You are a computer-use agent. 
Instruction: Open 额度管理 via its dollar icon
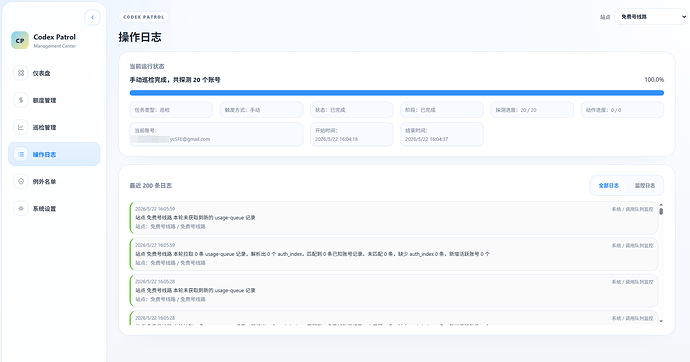(21, 100)
